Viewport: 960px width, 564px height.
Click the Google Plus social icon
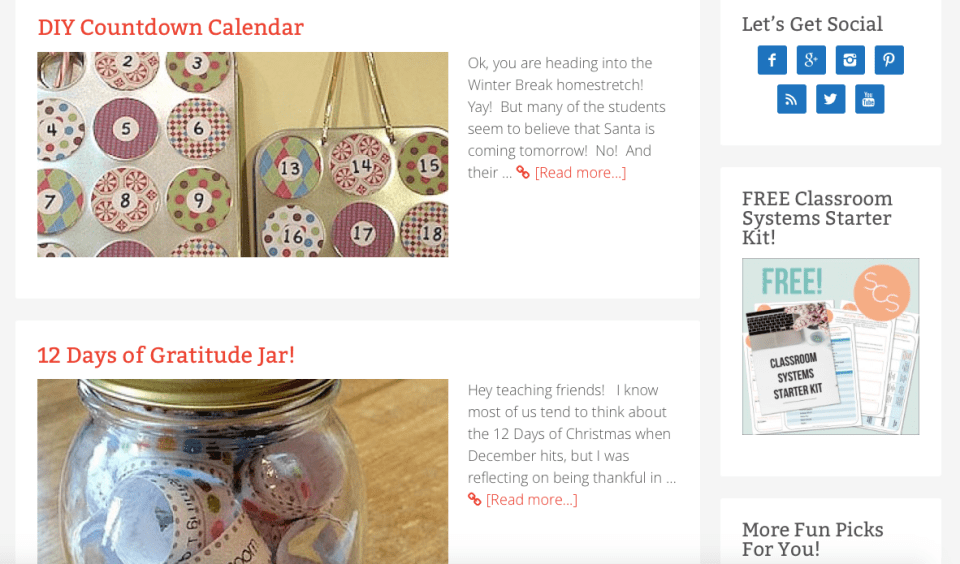[x=811, y=60]
